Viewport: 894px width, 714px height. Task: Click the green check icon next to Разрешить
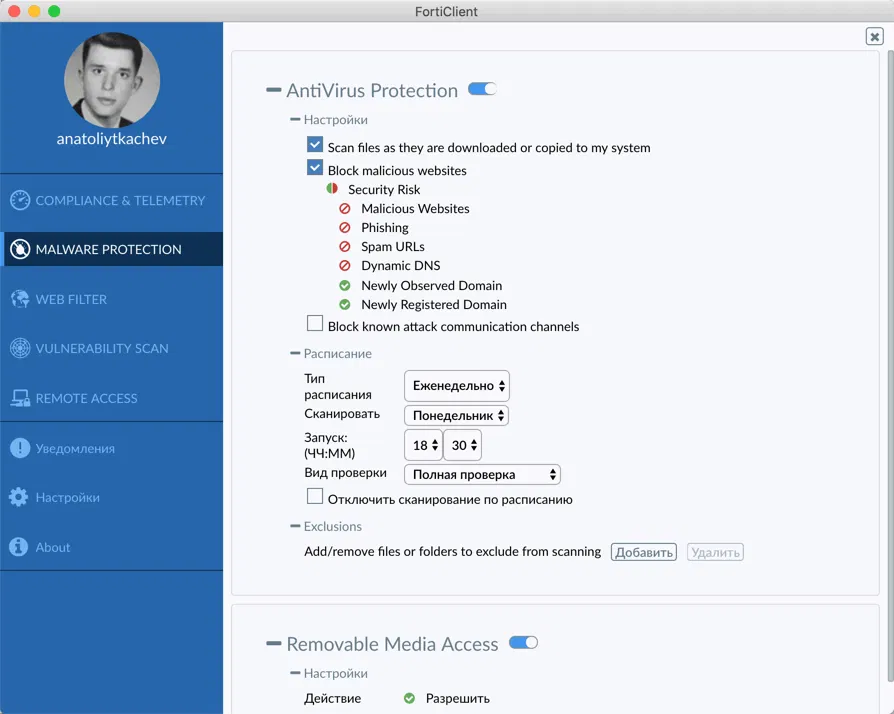point(409,698)
